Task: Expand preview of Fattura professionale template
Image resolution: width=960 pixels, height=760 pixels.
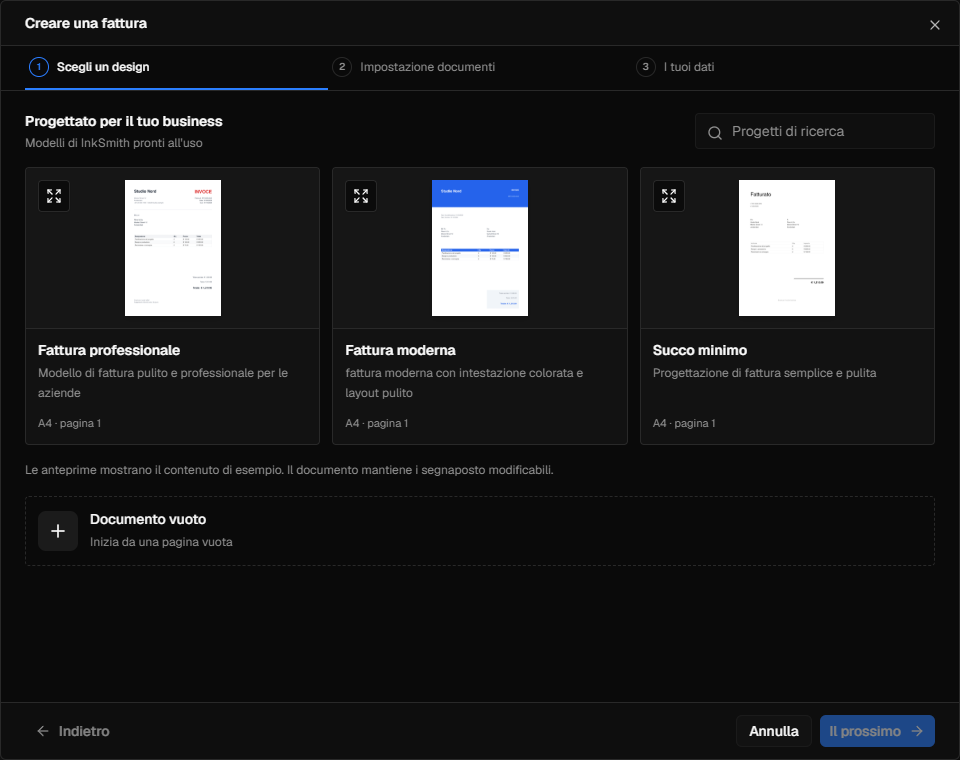Action: click(x=54, y=196)
